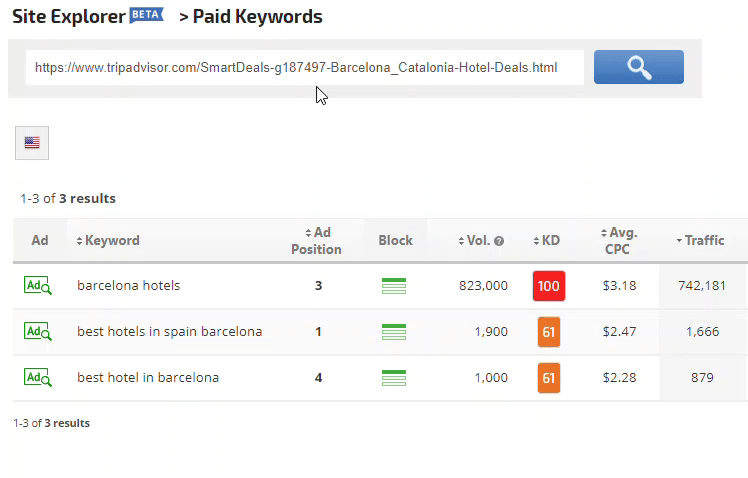This screenshot has height=478, width=748.
Task: Open the barcelona hotels keyword link
Action: tap(128, 286)
